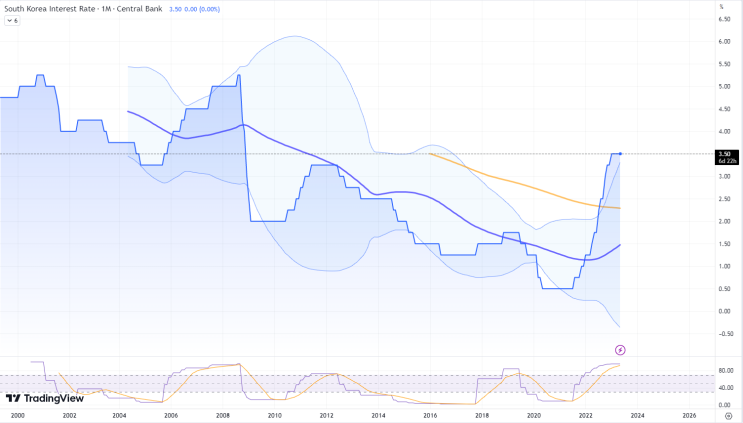Click the 5.00 price scale label

[724, 87]
